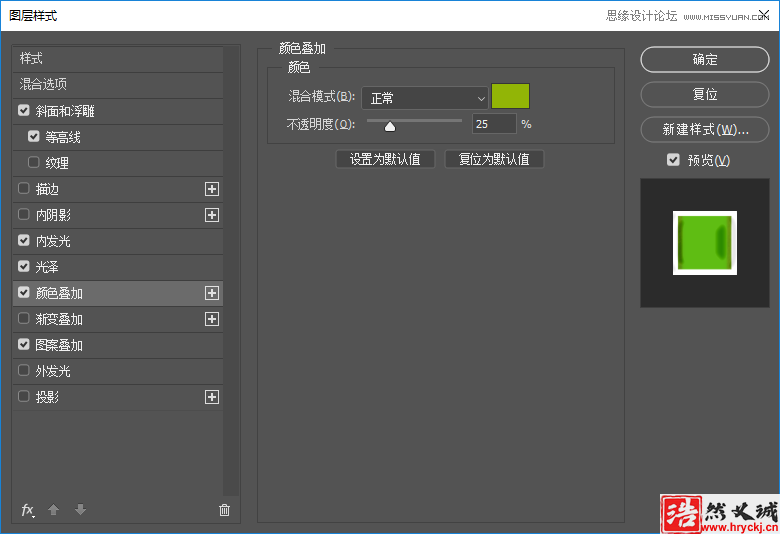Toggle the Preview (预览) checkbox
This screenshot has height=534, width=780.
673,160
